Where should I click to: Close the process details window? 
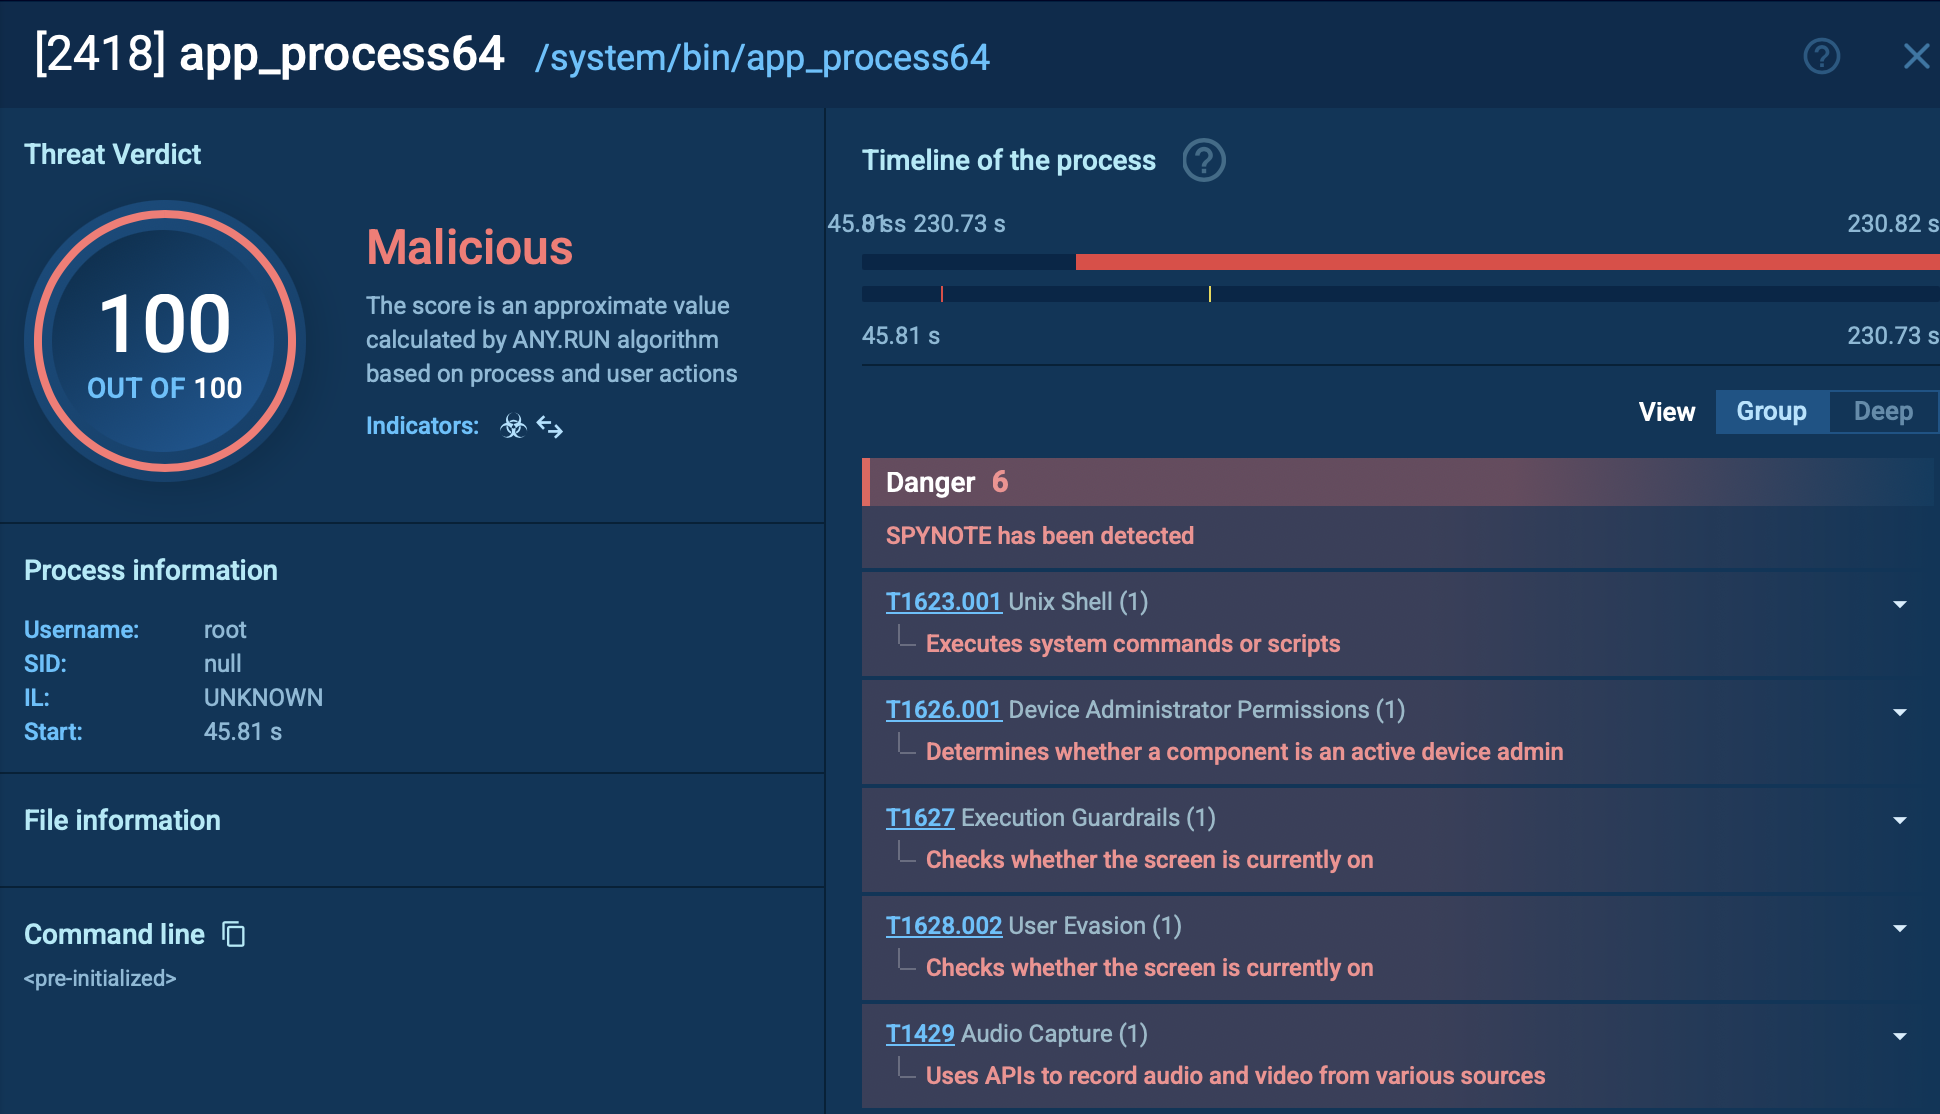tap(1916, 56)
